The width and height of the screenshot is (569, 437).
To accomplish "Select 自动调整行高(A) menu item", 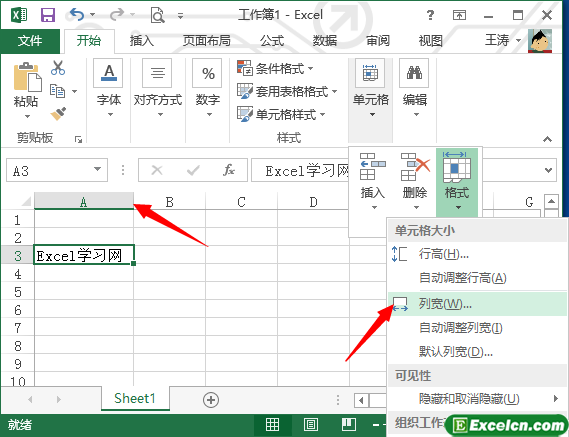I will 477,278.
